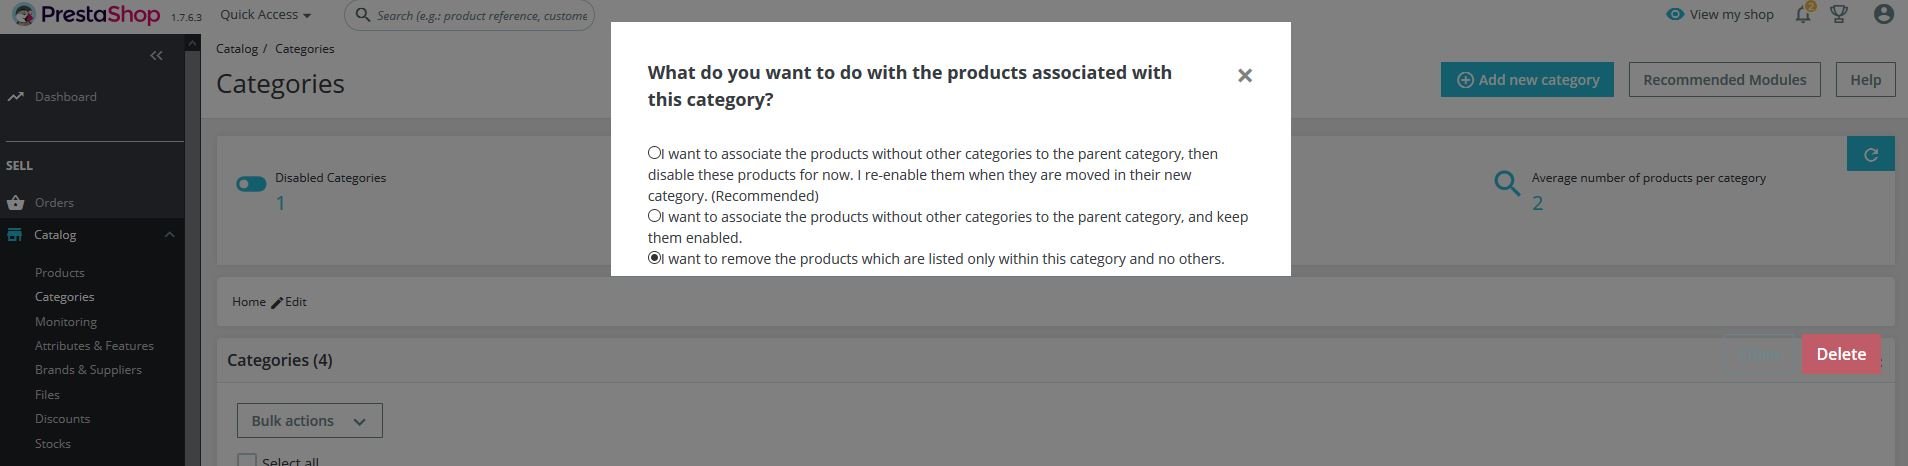Open notifications bell icon
The height and width of the screenshot is (466, 1908).
click(x=1802, y=14)
